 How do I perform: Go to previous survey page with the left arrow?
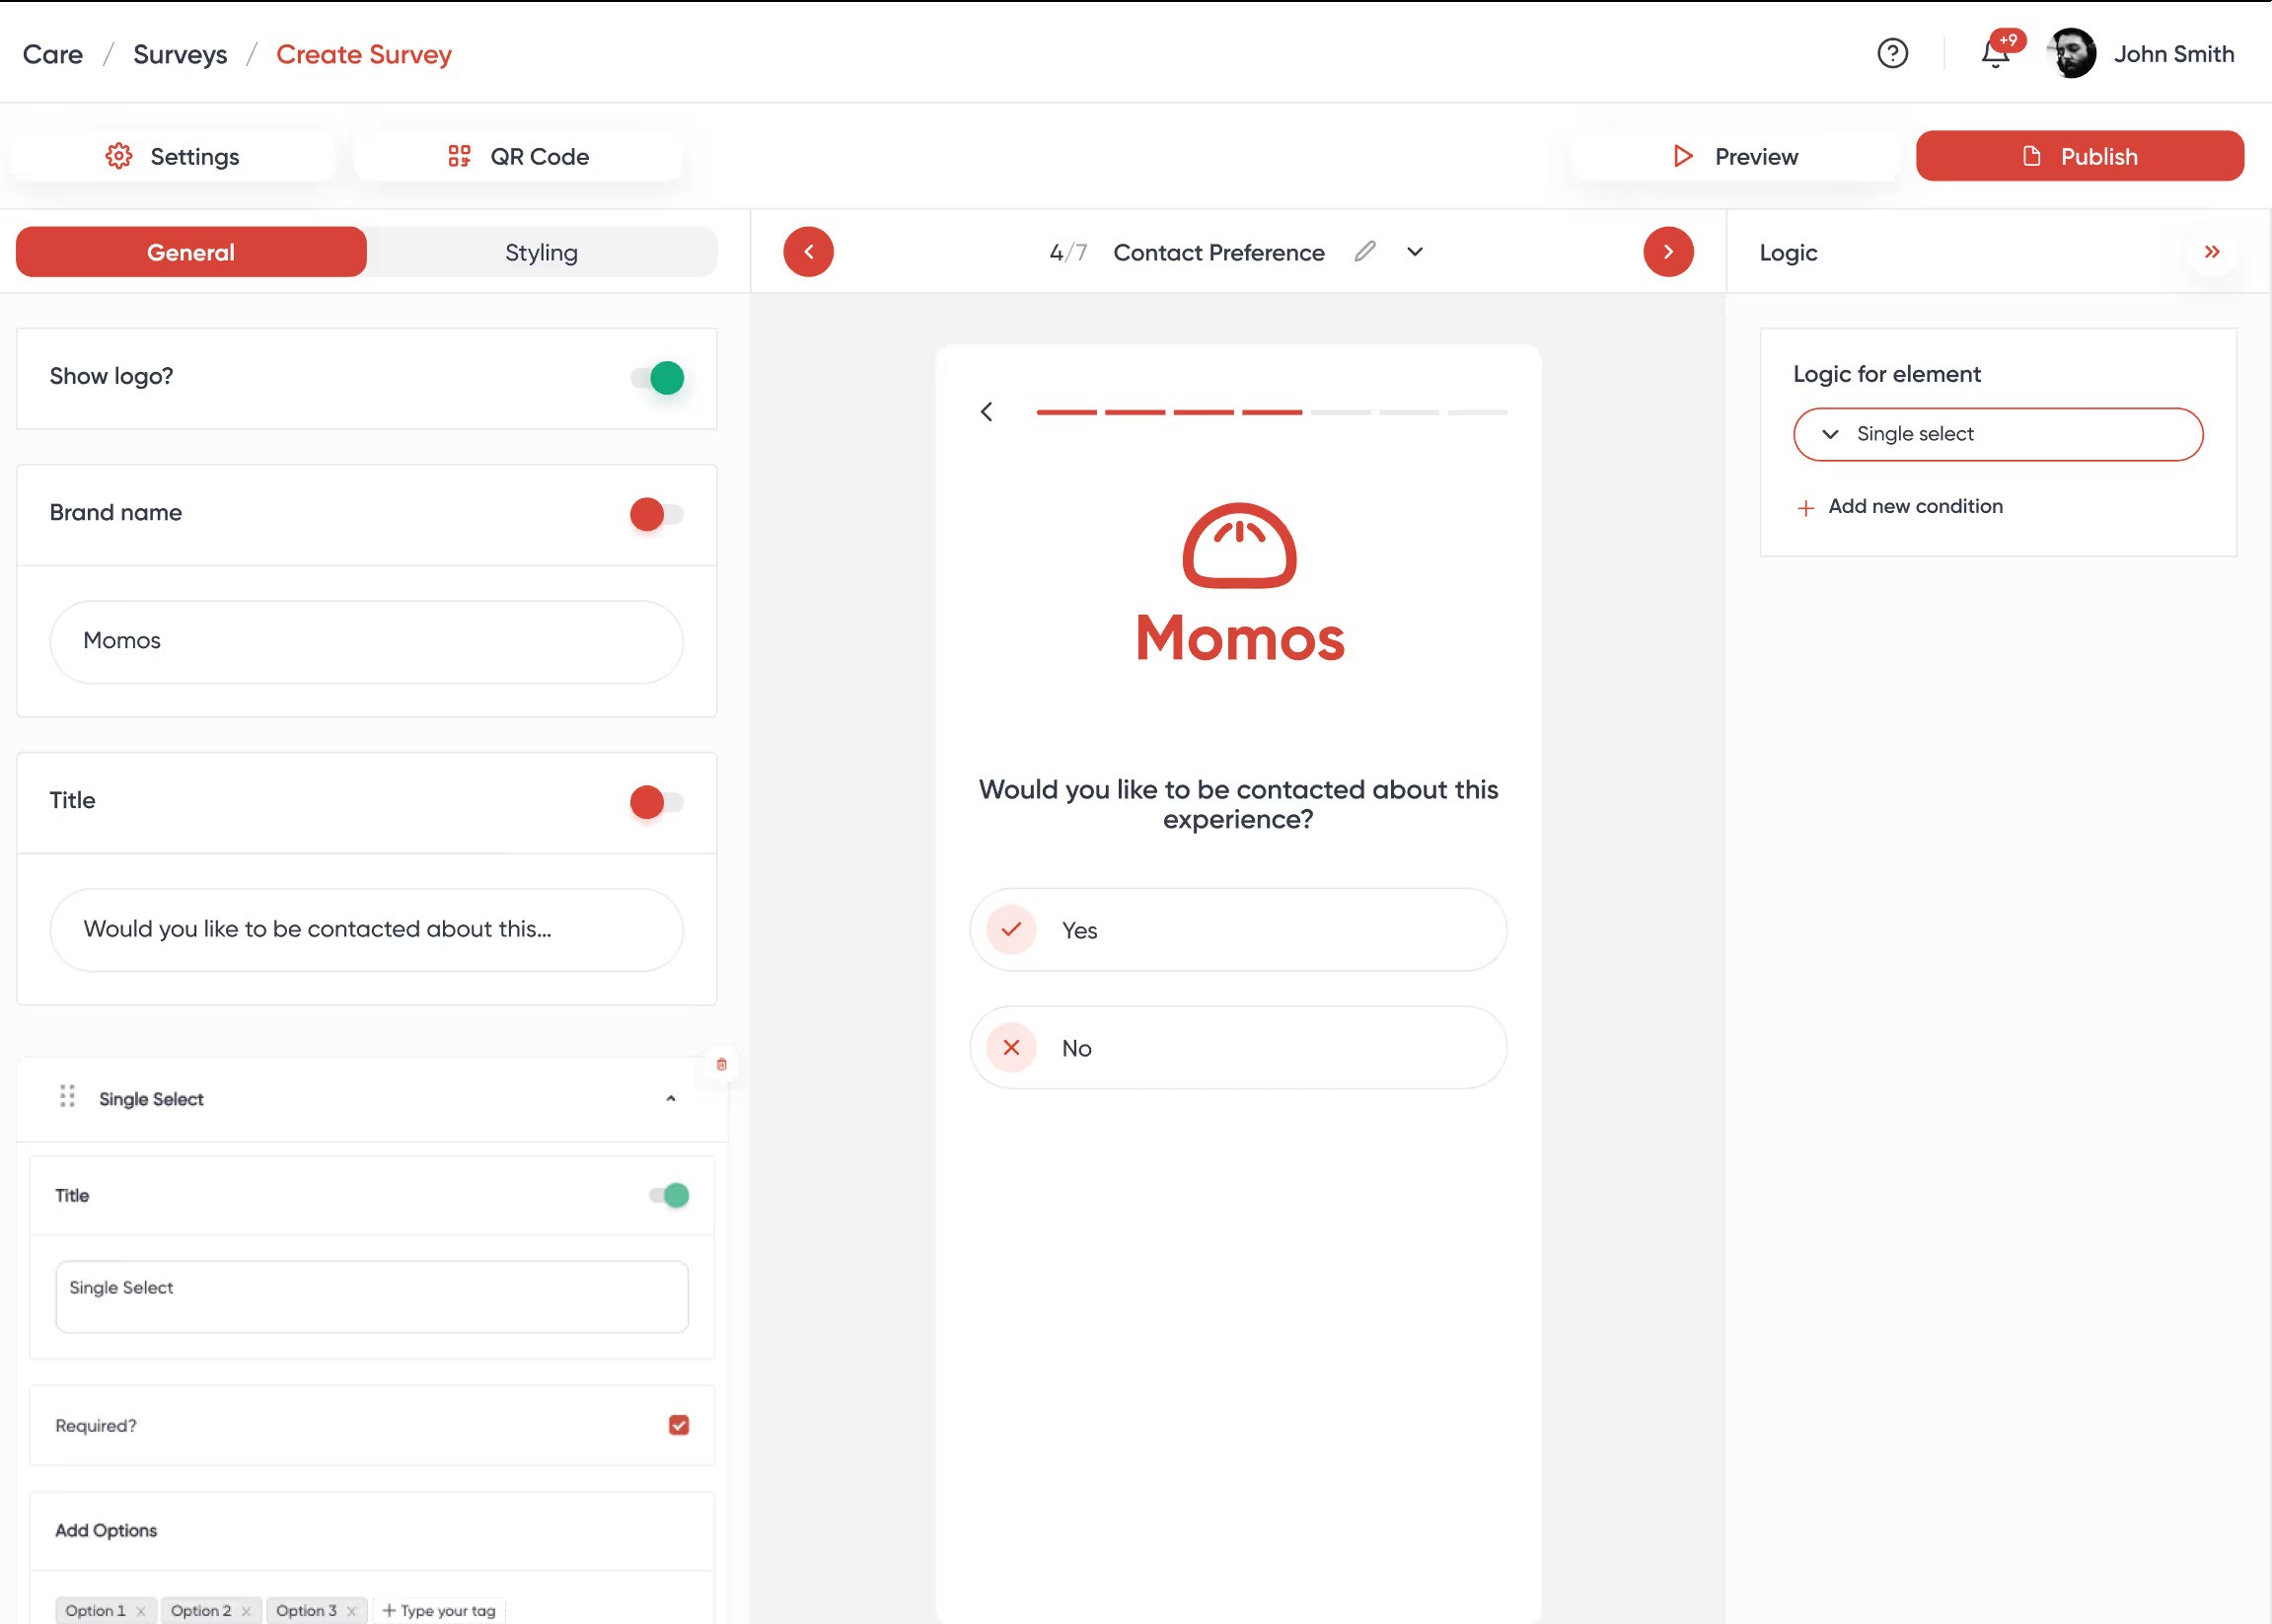[x=808, y=252]
